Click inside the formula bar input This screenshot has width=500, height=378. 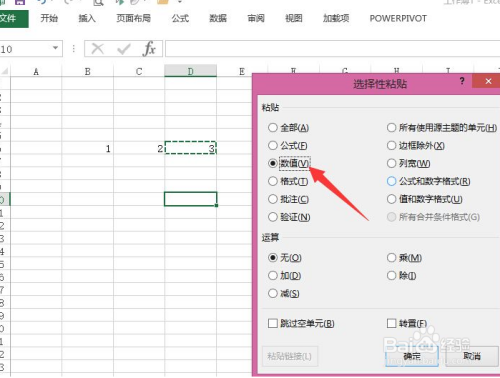pos(332,49)
